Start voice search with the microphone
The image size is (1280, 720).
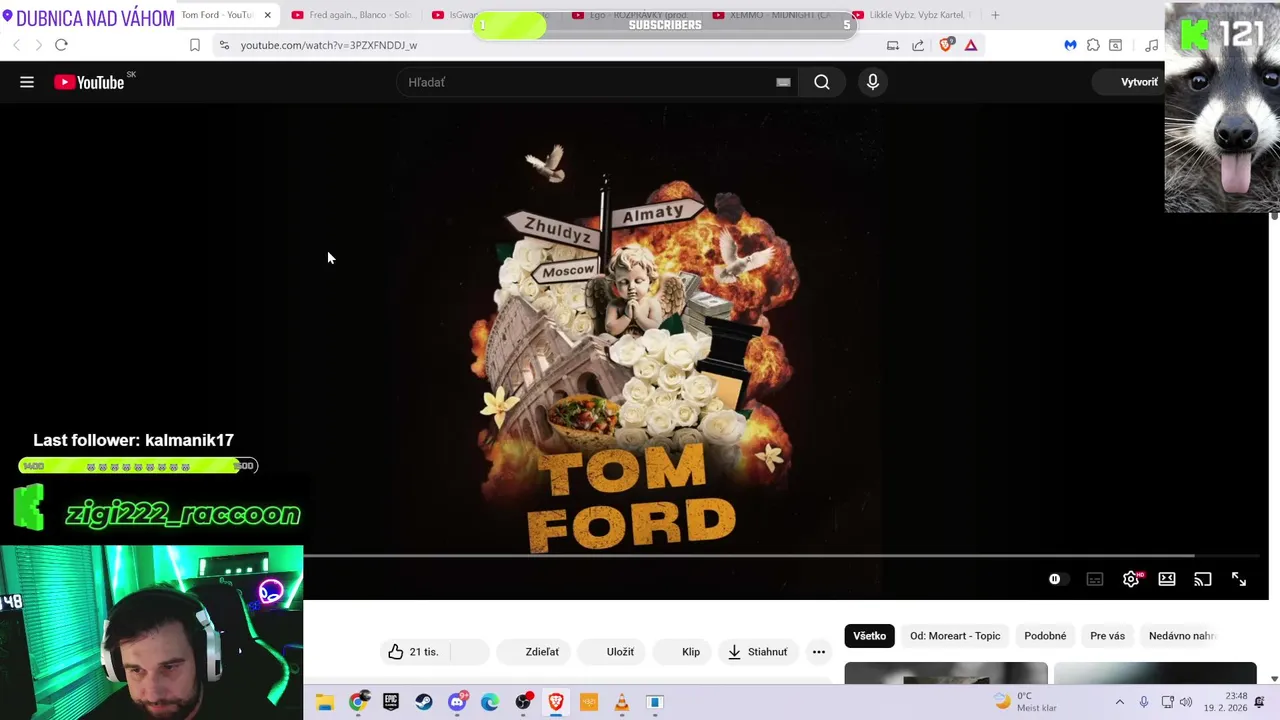tap(873, 82)
